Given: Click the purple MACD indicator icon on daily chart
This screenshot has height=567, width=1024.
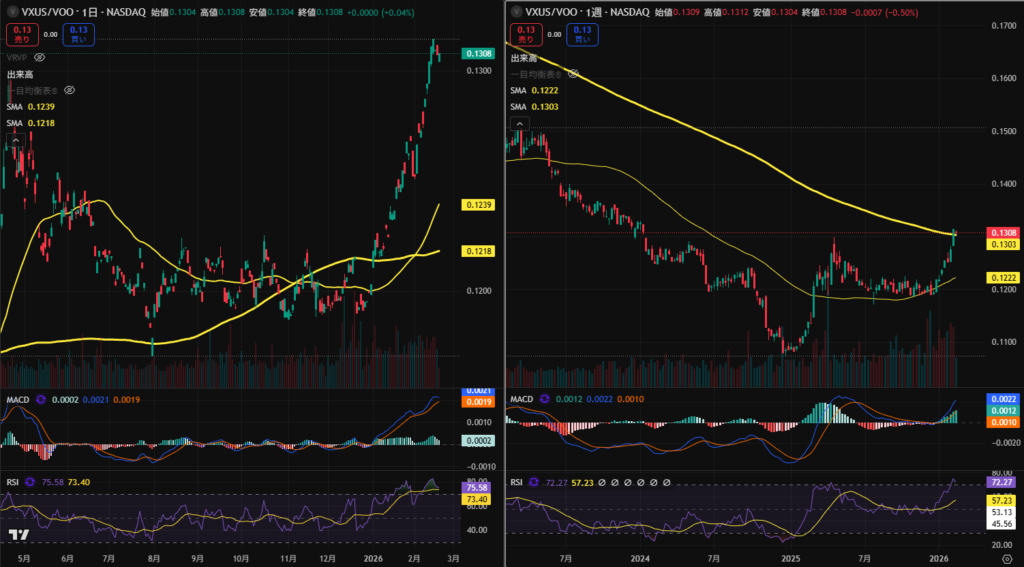Looking at the screenshot, I should pyautogui.click(x=41, y=400).
